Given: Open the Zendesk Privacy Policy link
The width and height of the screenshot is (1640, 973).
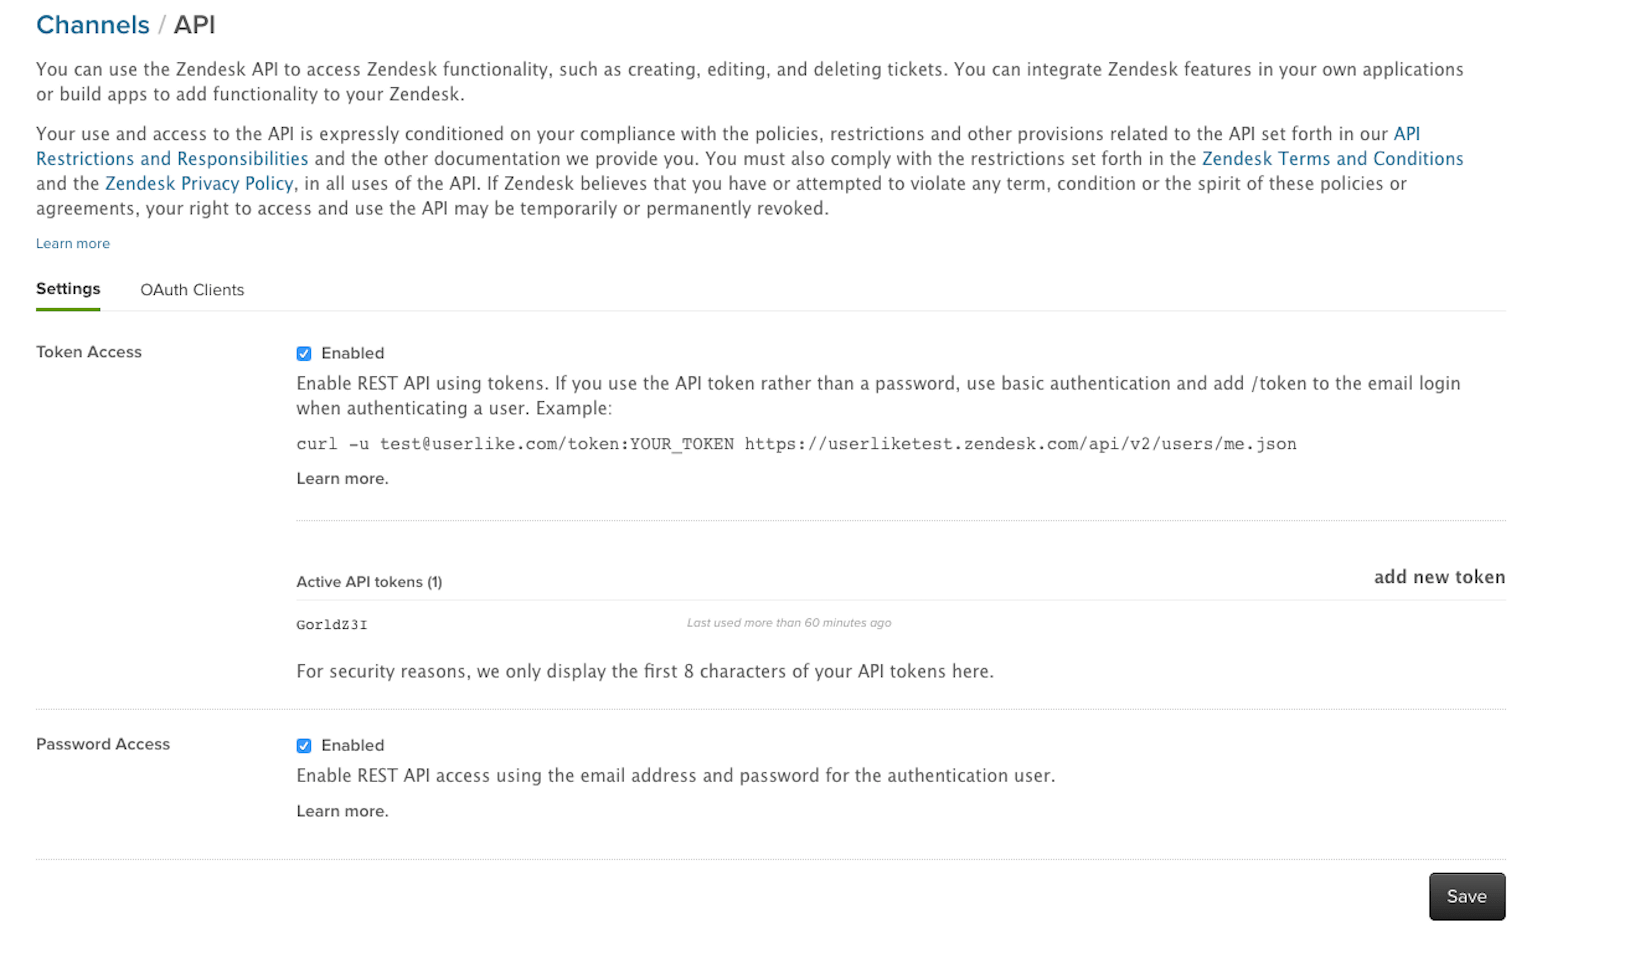Looking at the screenshot, I should click(199, 184).
